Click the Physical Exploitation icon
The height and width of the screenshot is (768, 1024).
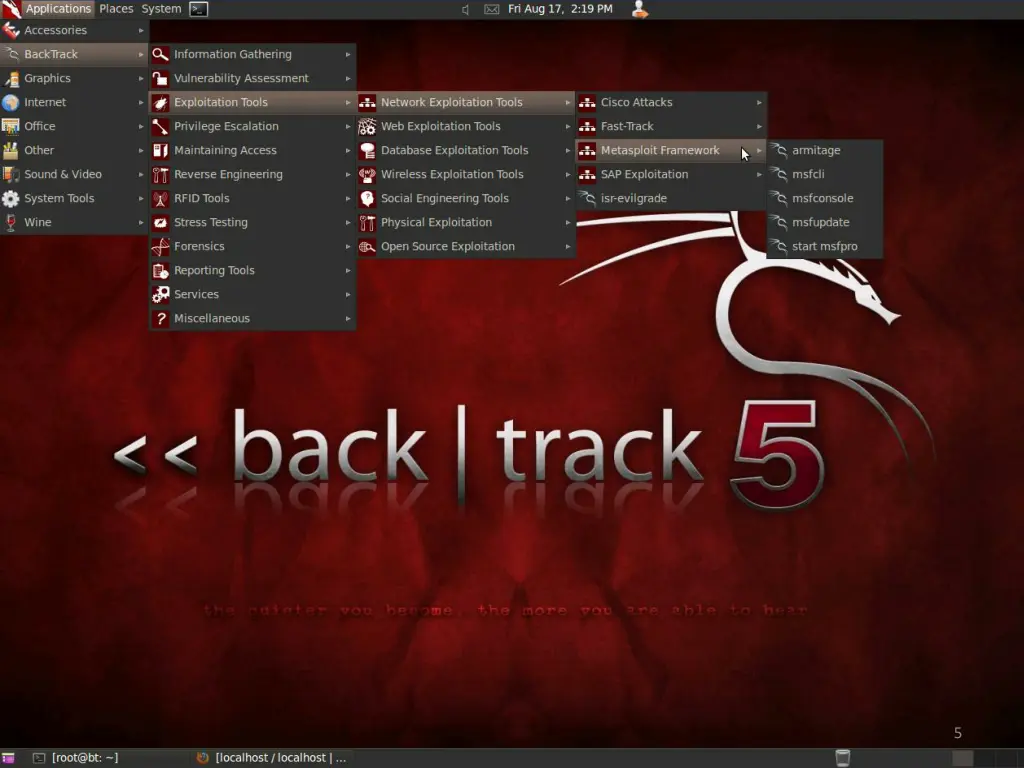pos(367,223)
